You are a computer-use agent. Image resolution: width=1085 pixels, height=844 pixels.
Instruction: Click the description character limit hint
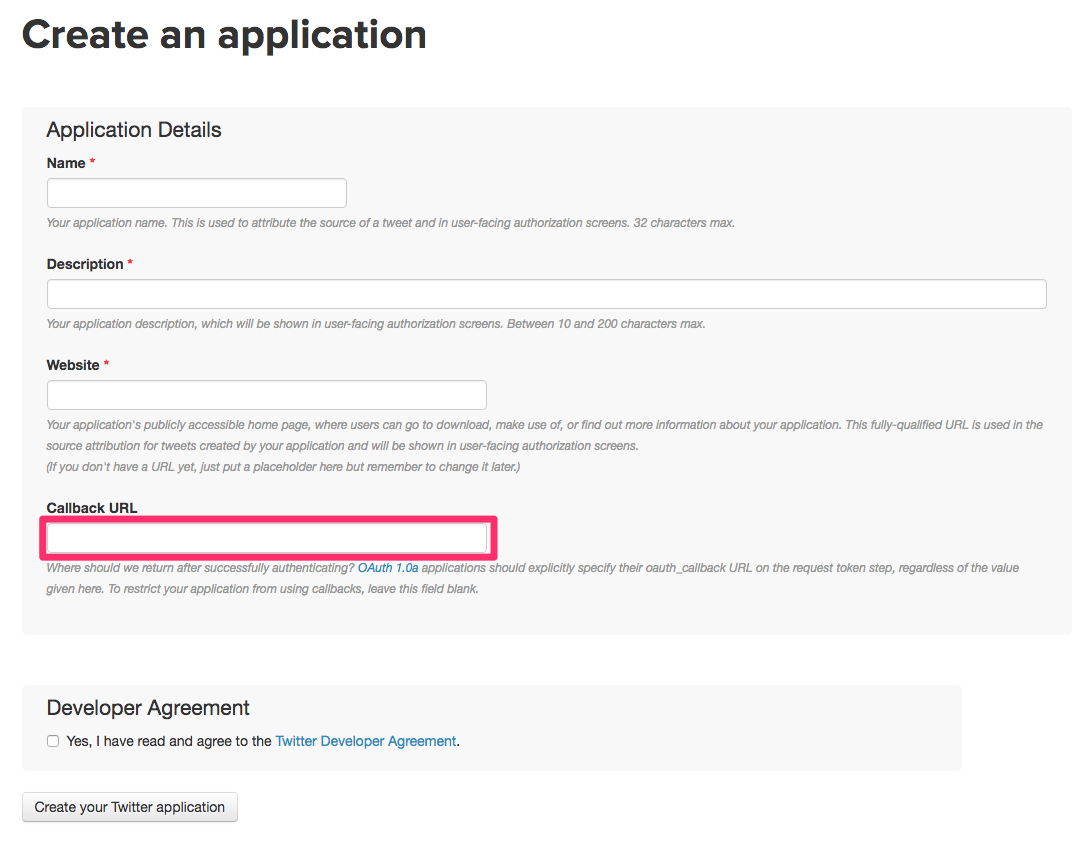[x=376, y=324]
